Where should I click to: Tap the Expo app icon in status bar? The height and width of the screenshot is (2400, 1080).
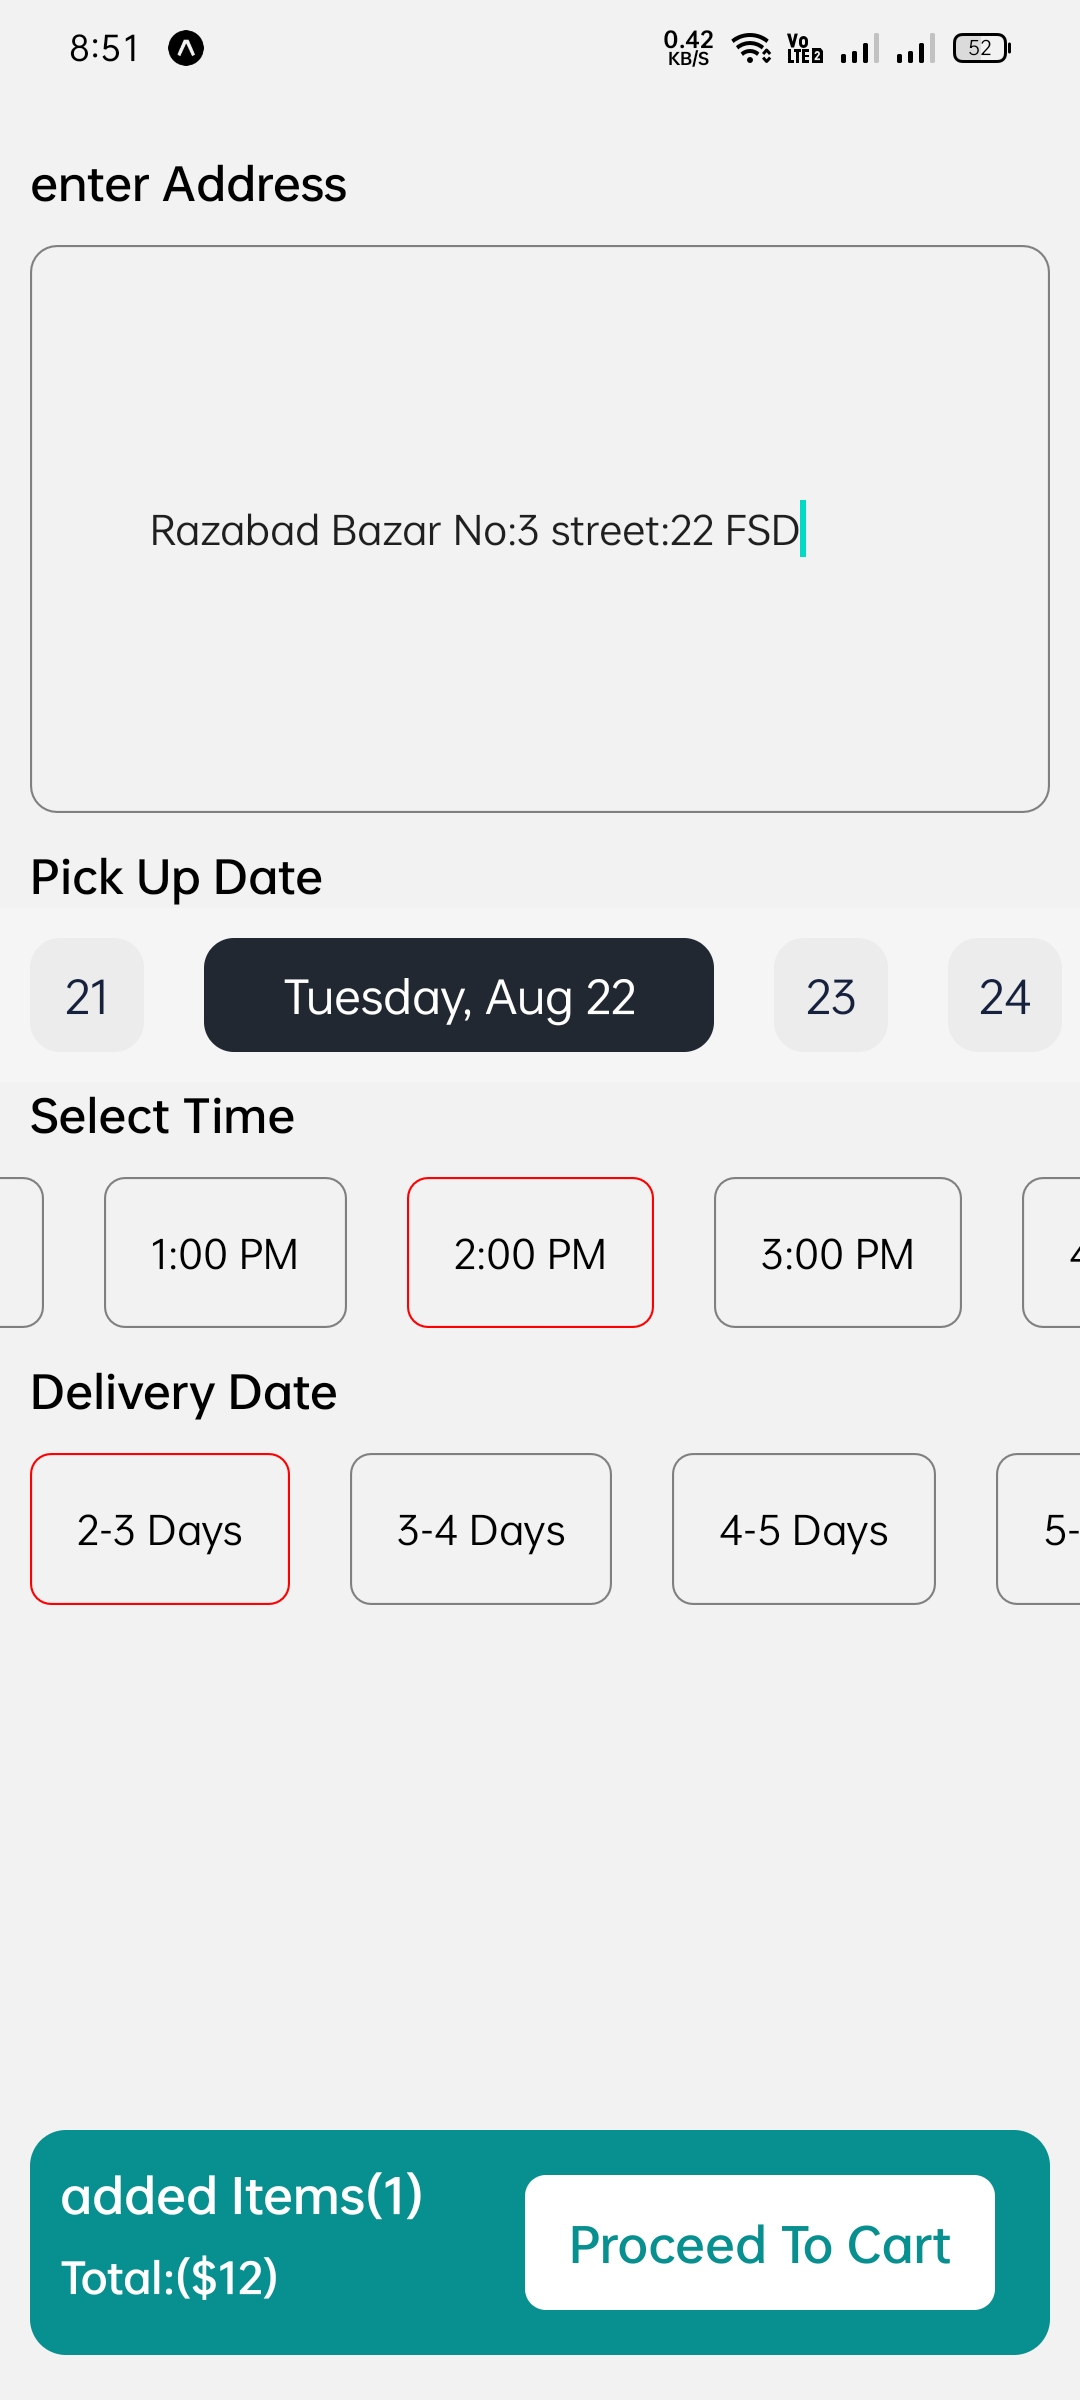[x=186, y=48]
